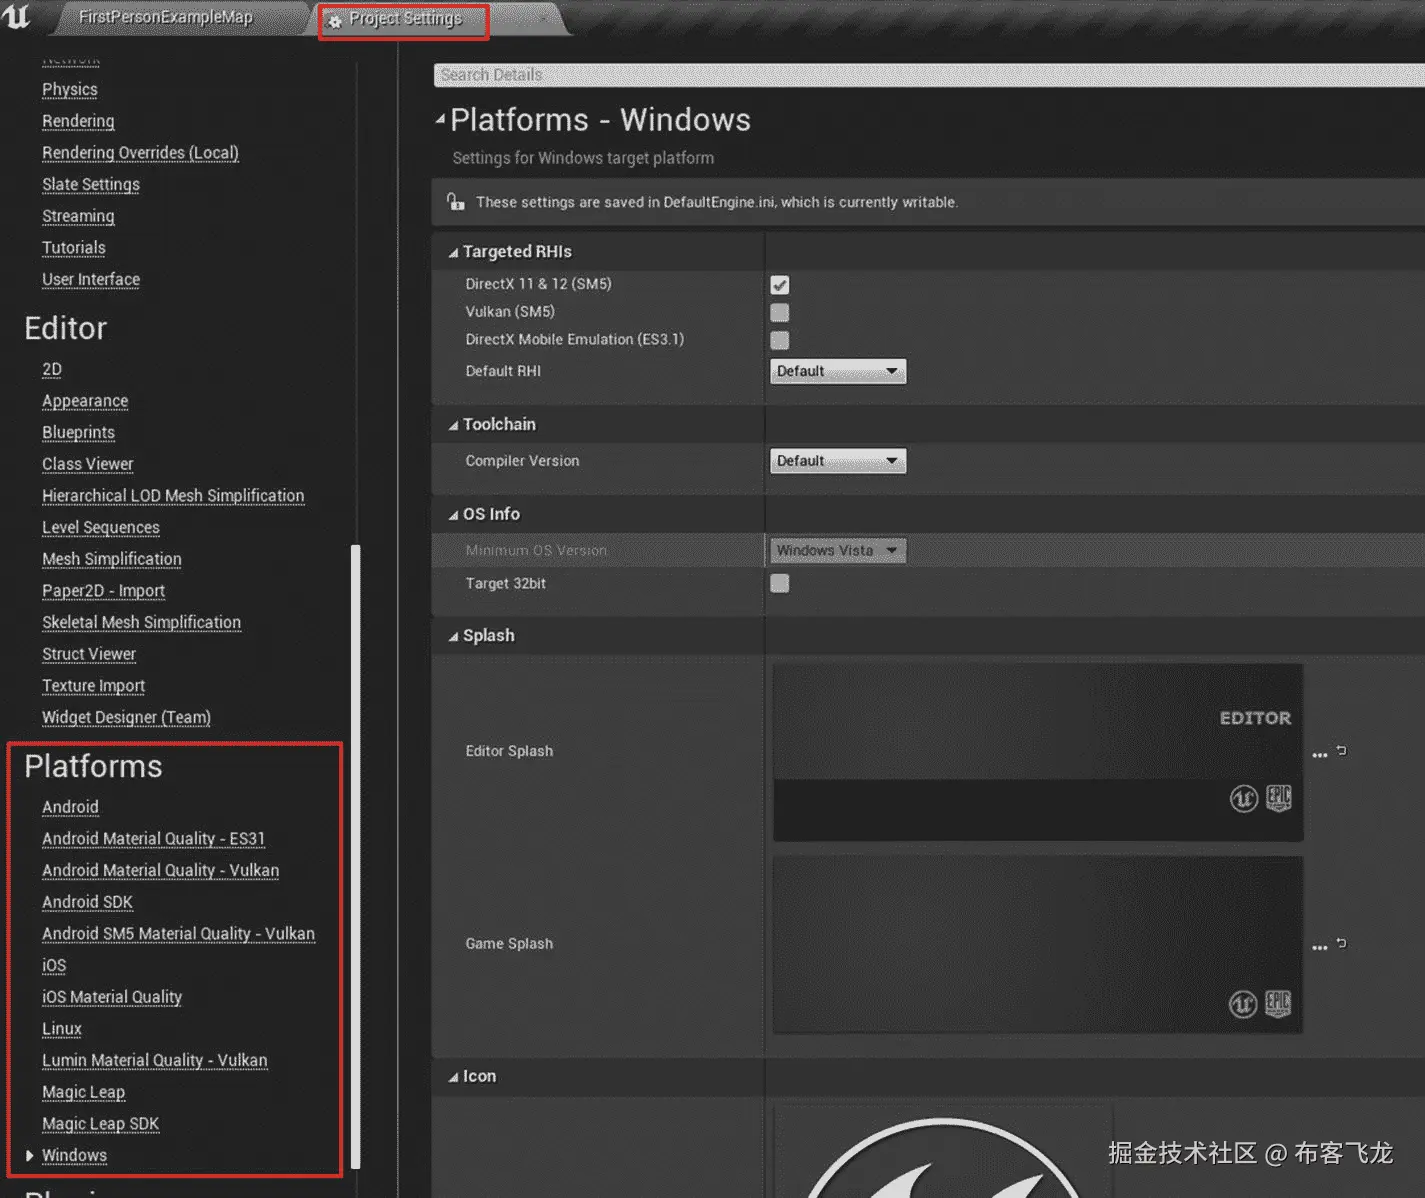Reset Editor Splash to default arrow
Screen dimensions: 1425x1198
1342,750
